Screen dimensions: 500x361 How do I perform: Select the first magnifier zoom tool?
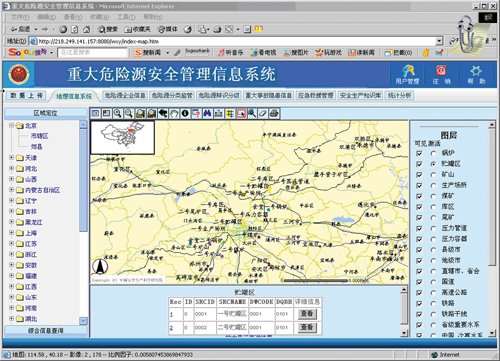(x=118, y=114)
